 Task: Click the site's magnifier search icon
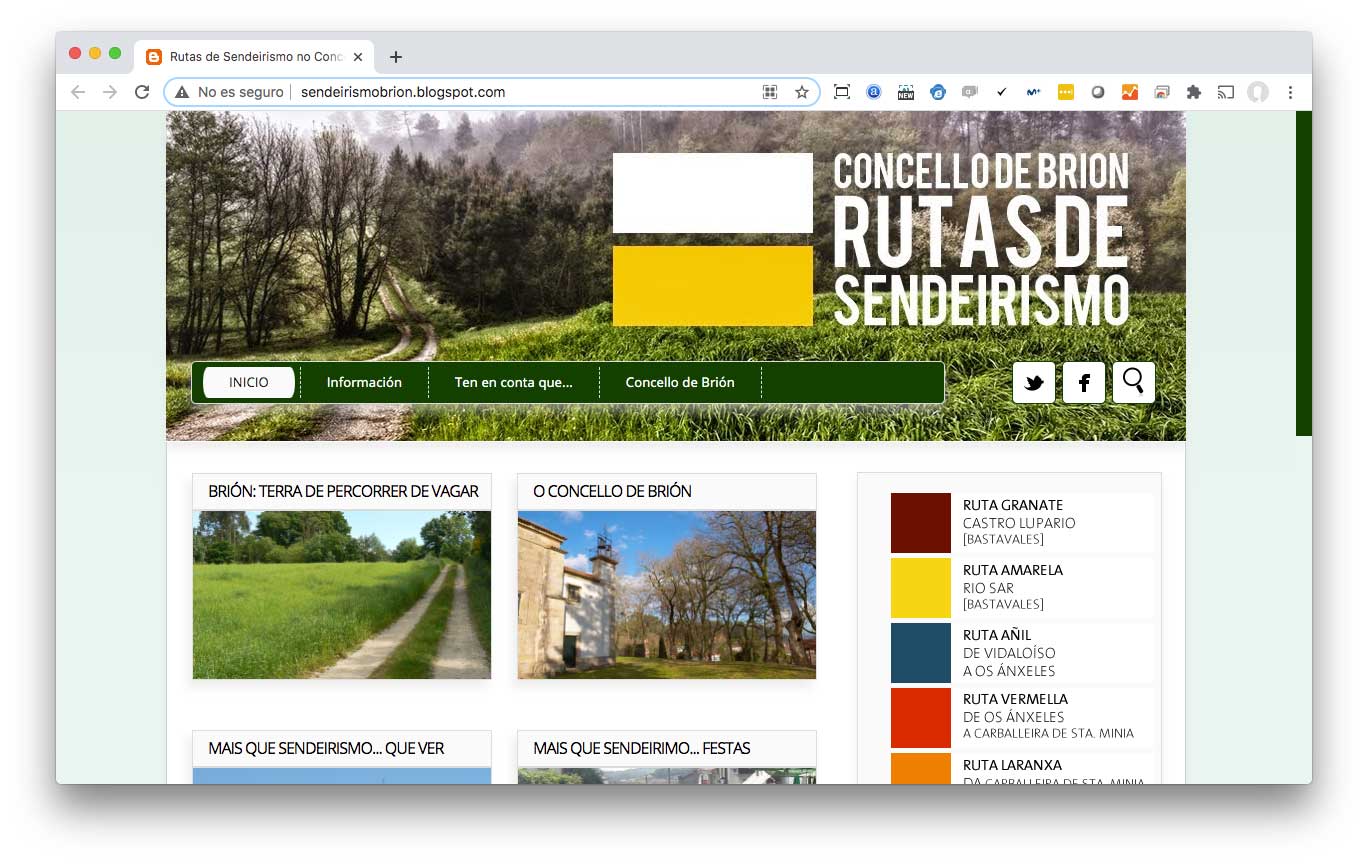coord(1134,383)
